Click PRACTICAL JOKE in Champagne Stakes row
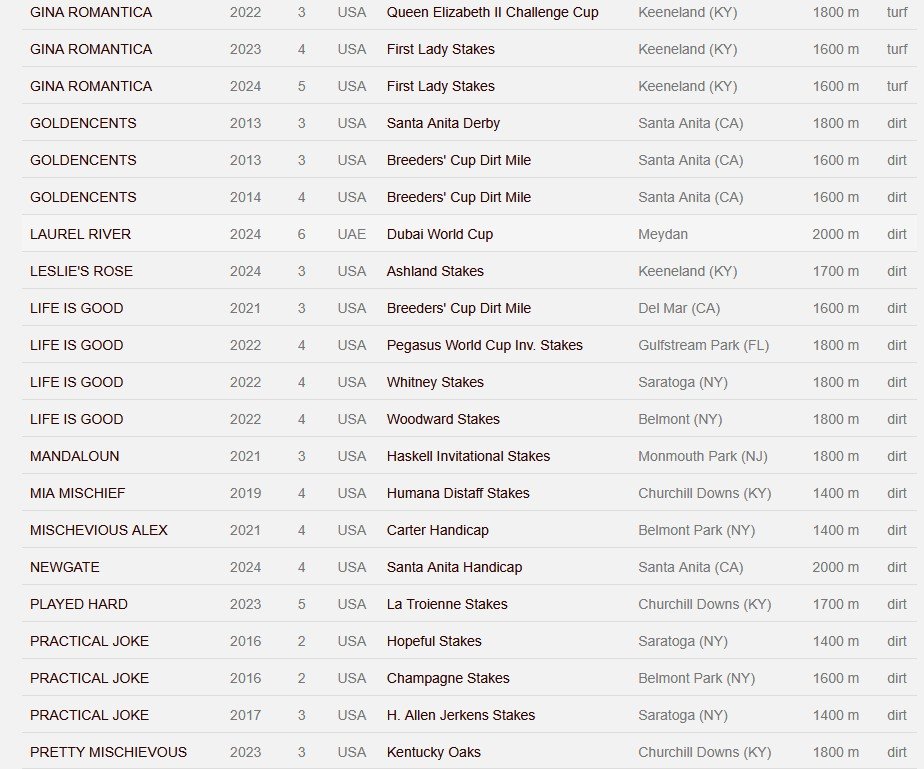Screen dimensions: 924x769 pyautogui.click(x=89, y=679)
